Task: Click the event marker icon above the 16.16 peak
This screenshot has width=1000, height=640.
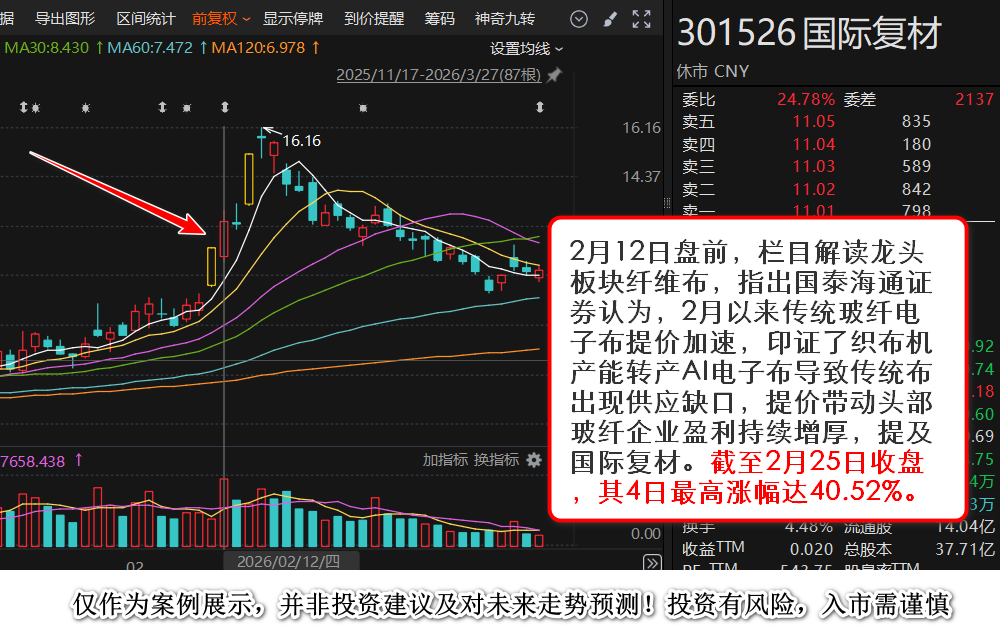Action: (x=223, y=107)
